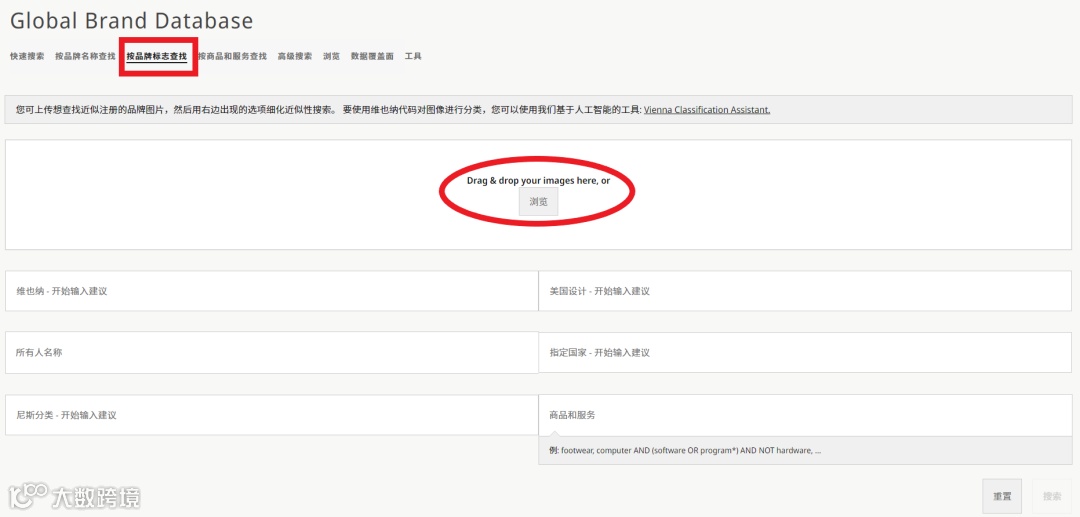Click the Global Brand Database title
1080x517 pixels.
pyautogui.click(x=132, y=21)
